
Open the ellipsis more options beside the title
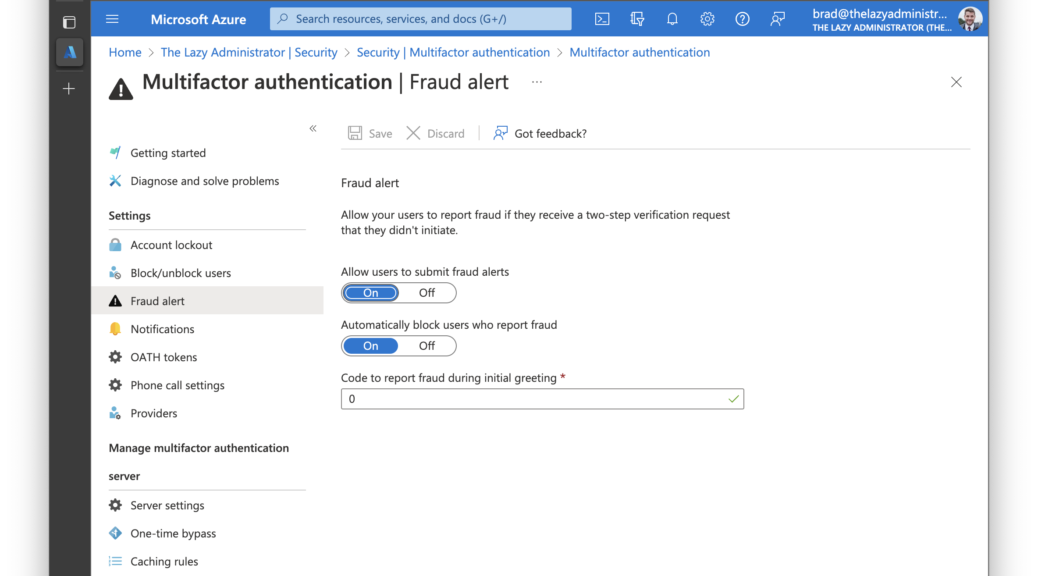point(537,82)
